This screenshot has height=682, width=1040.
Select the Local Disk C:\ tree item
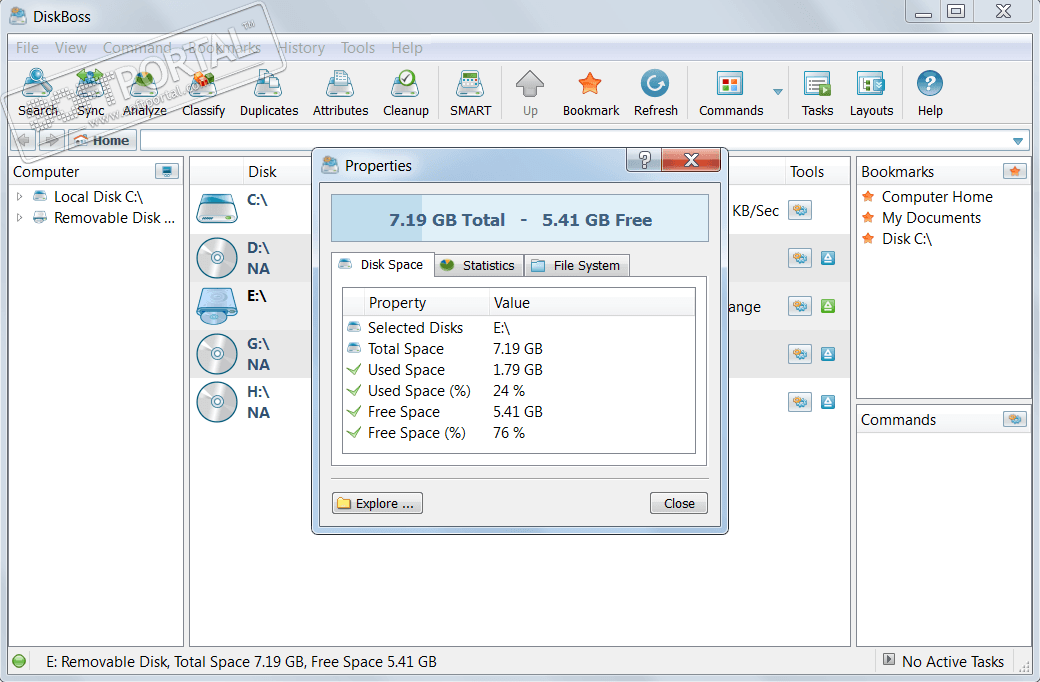point(98,196)
